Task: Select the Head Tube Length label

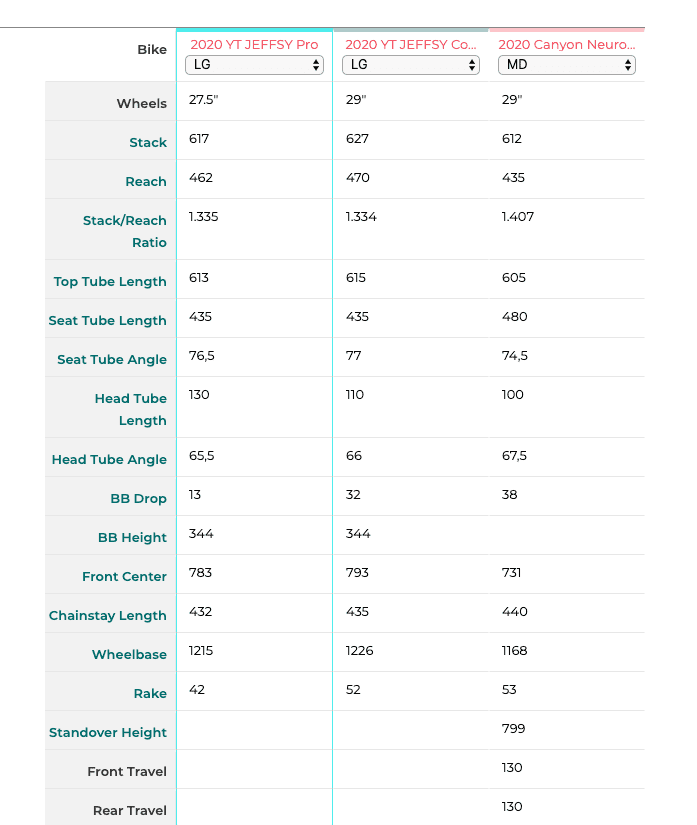Action: click(x=131, y=409)
